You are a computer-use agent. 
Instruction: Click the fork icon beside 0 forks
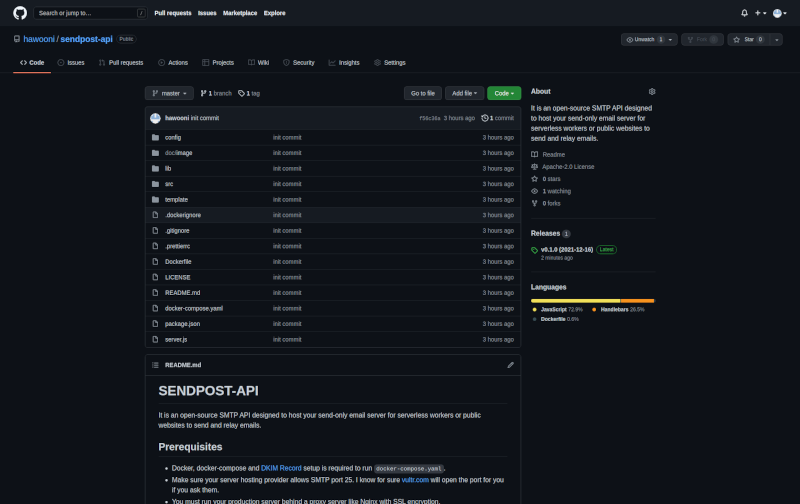click(x=534, y=204)
